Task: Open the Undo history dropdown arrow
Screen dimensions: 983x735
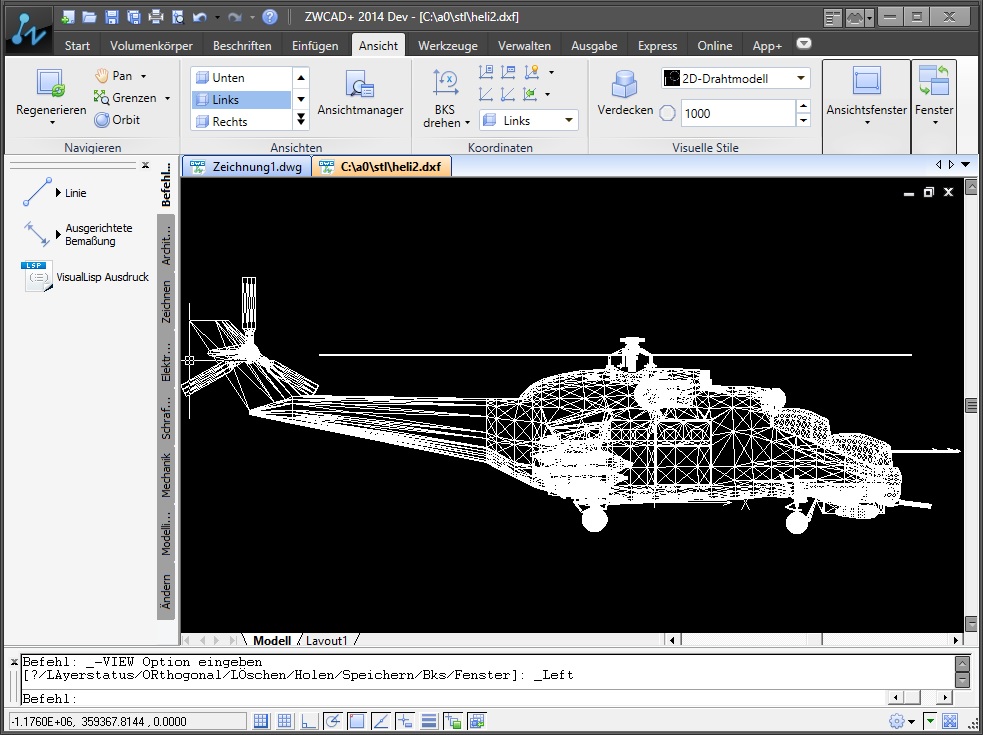Action: 218,18
